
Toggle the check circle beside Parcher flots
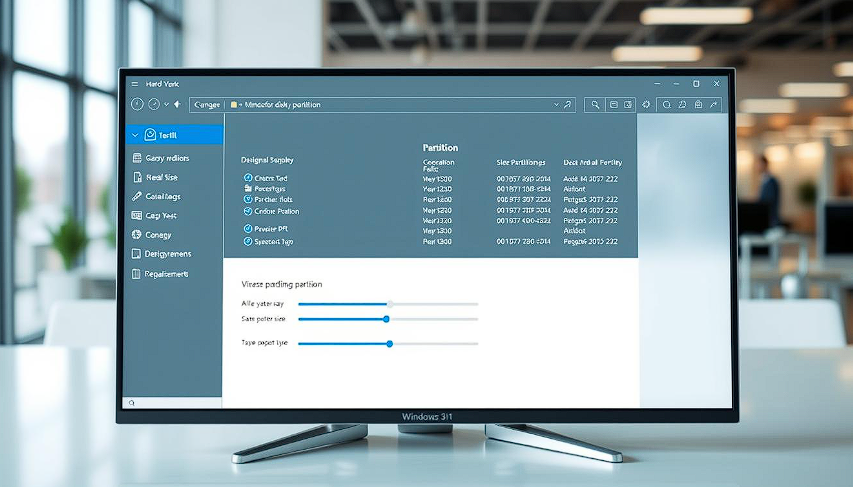[x=248, y=199]
